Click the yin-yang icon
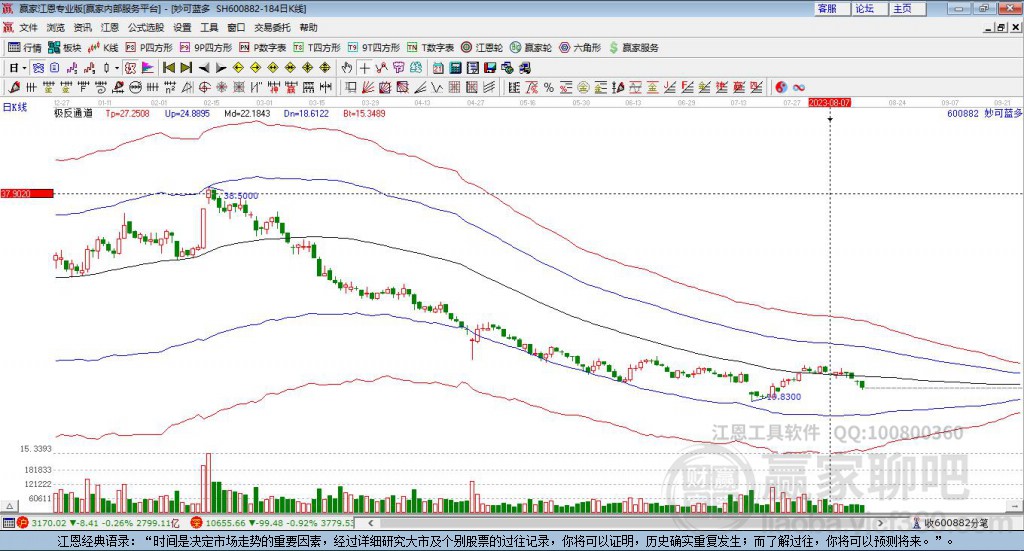 [781, 87]
